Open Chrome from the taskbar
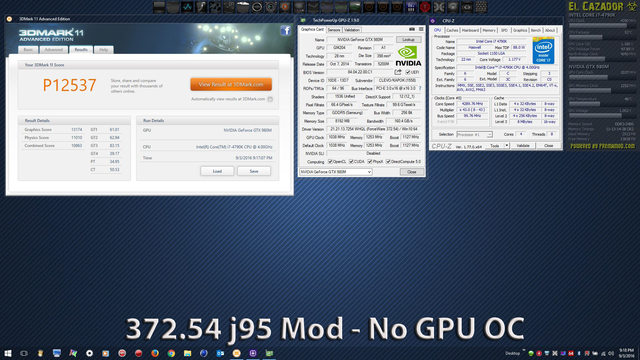Image resolution: width=640 pixels, height=360 pixels. 171,353
